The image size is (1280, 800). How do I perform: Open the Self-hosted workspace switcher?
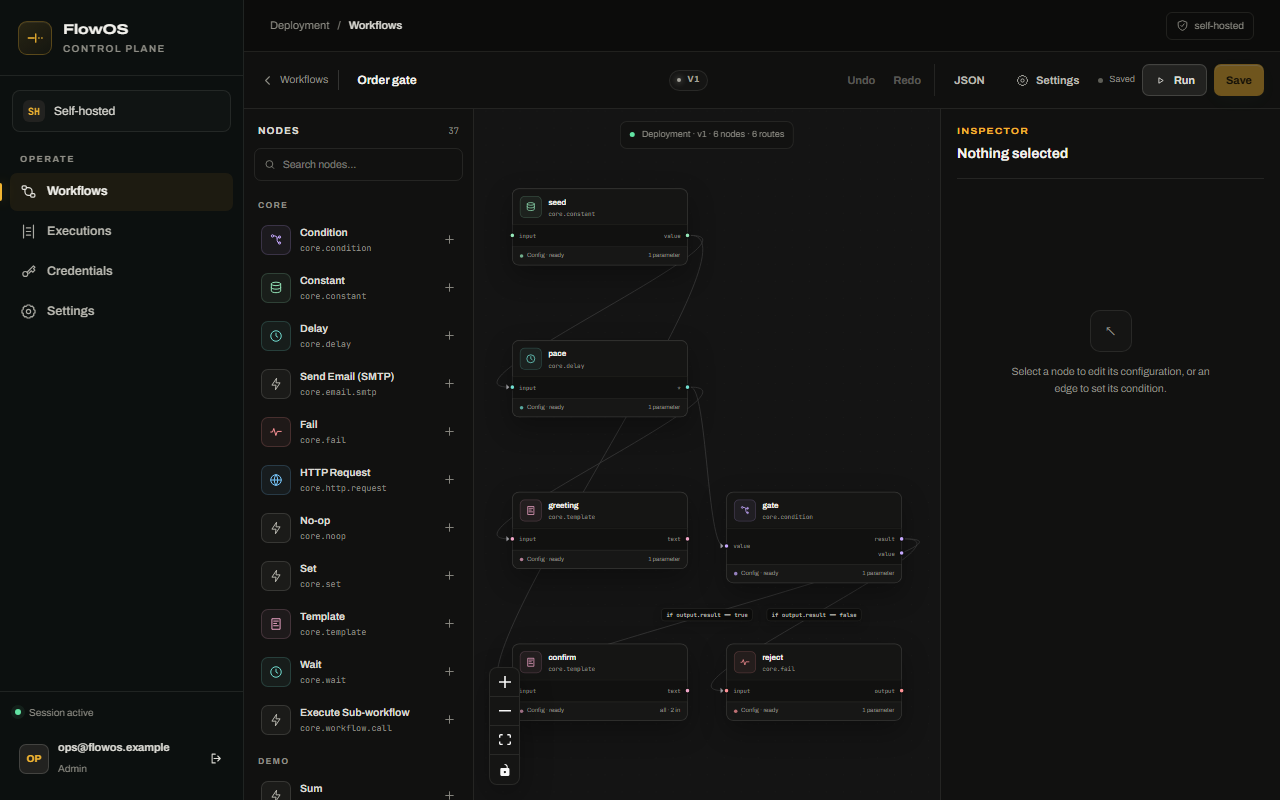(x=121, y=111)
